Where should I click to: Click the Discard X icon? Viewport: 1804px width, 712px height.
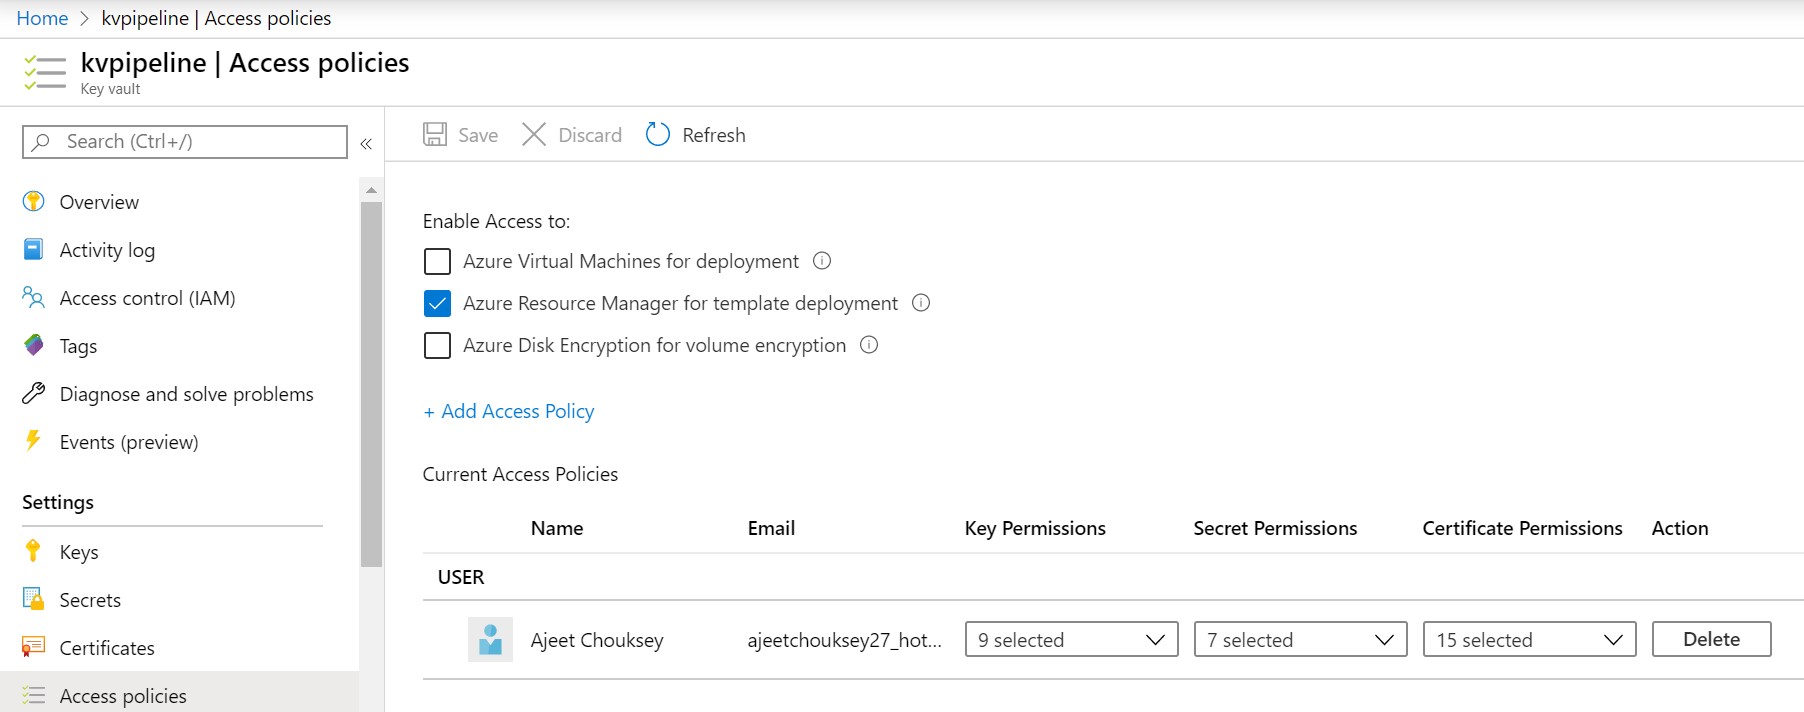(534, 134)
